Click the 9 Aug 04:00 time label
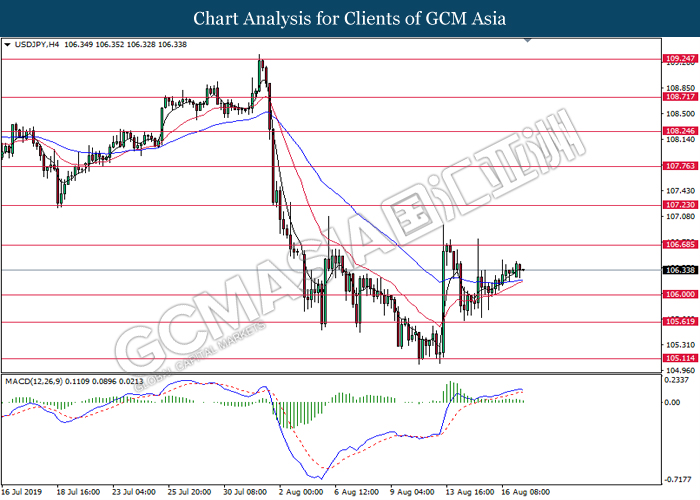700x500 pixels. [x=412, y=492]
